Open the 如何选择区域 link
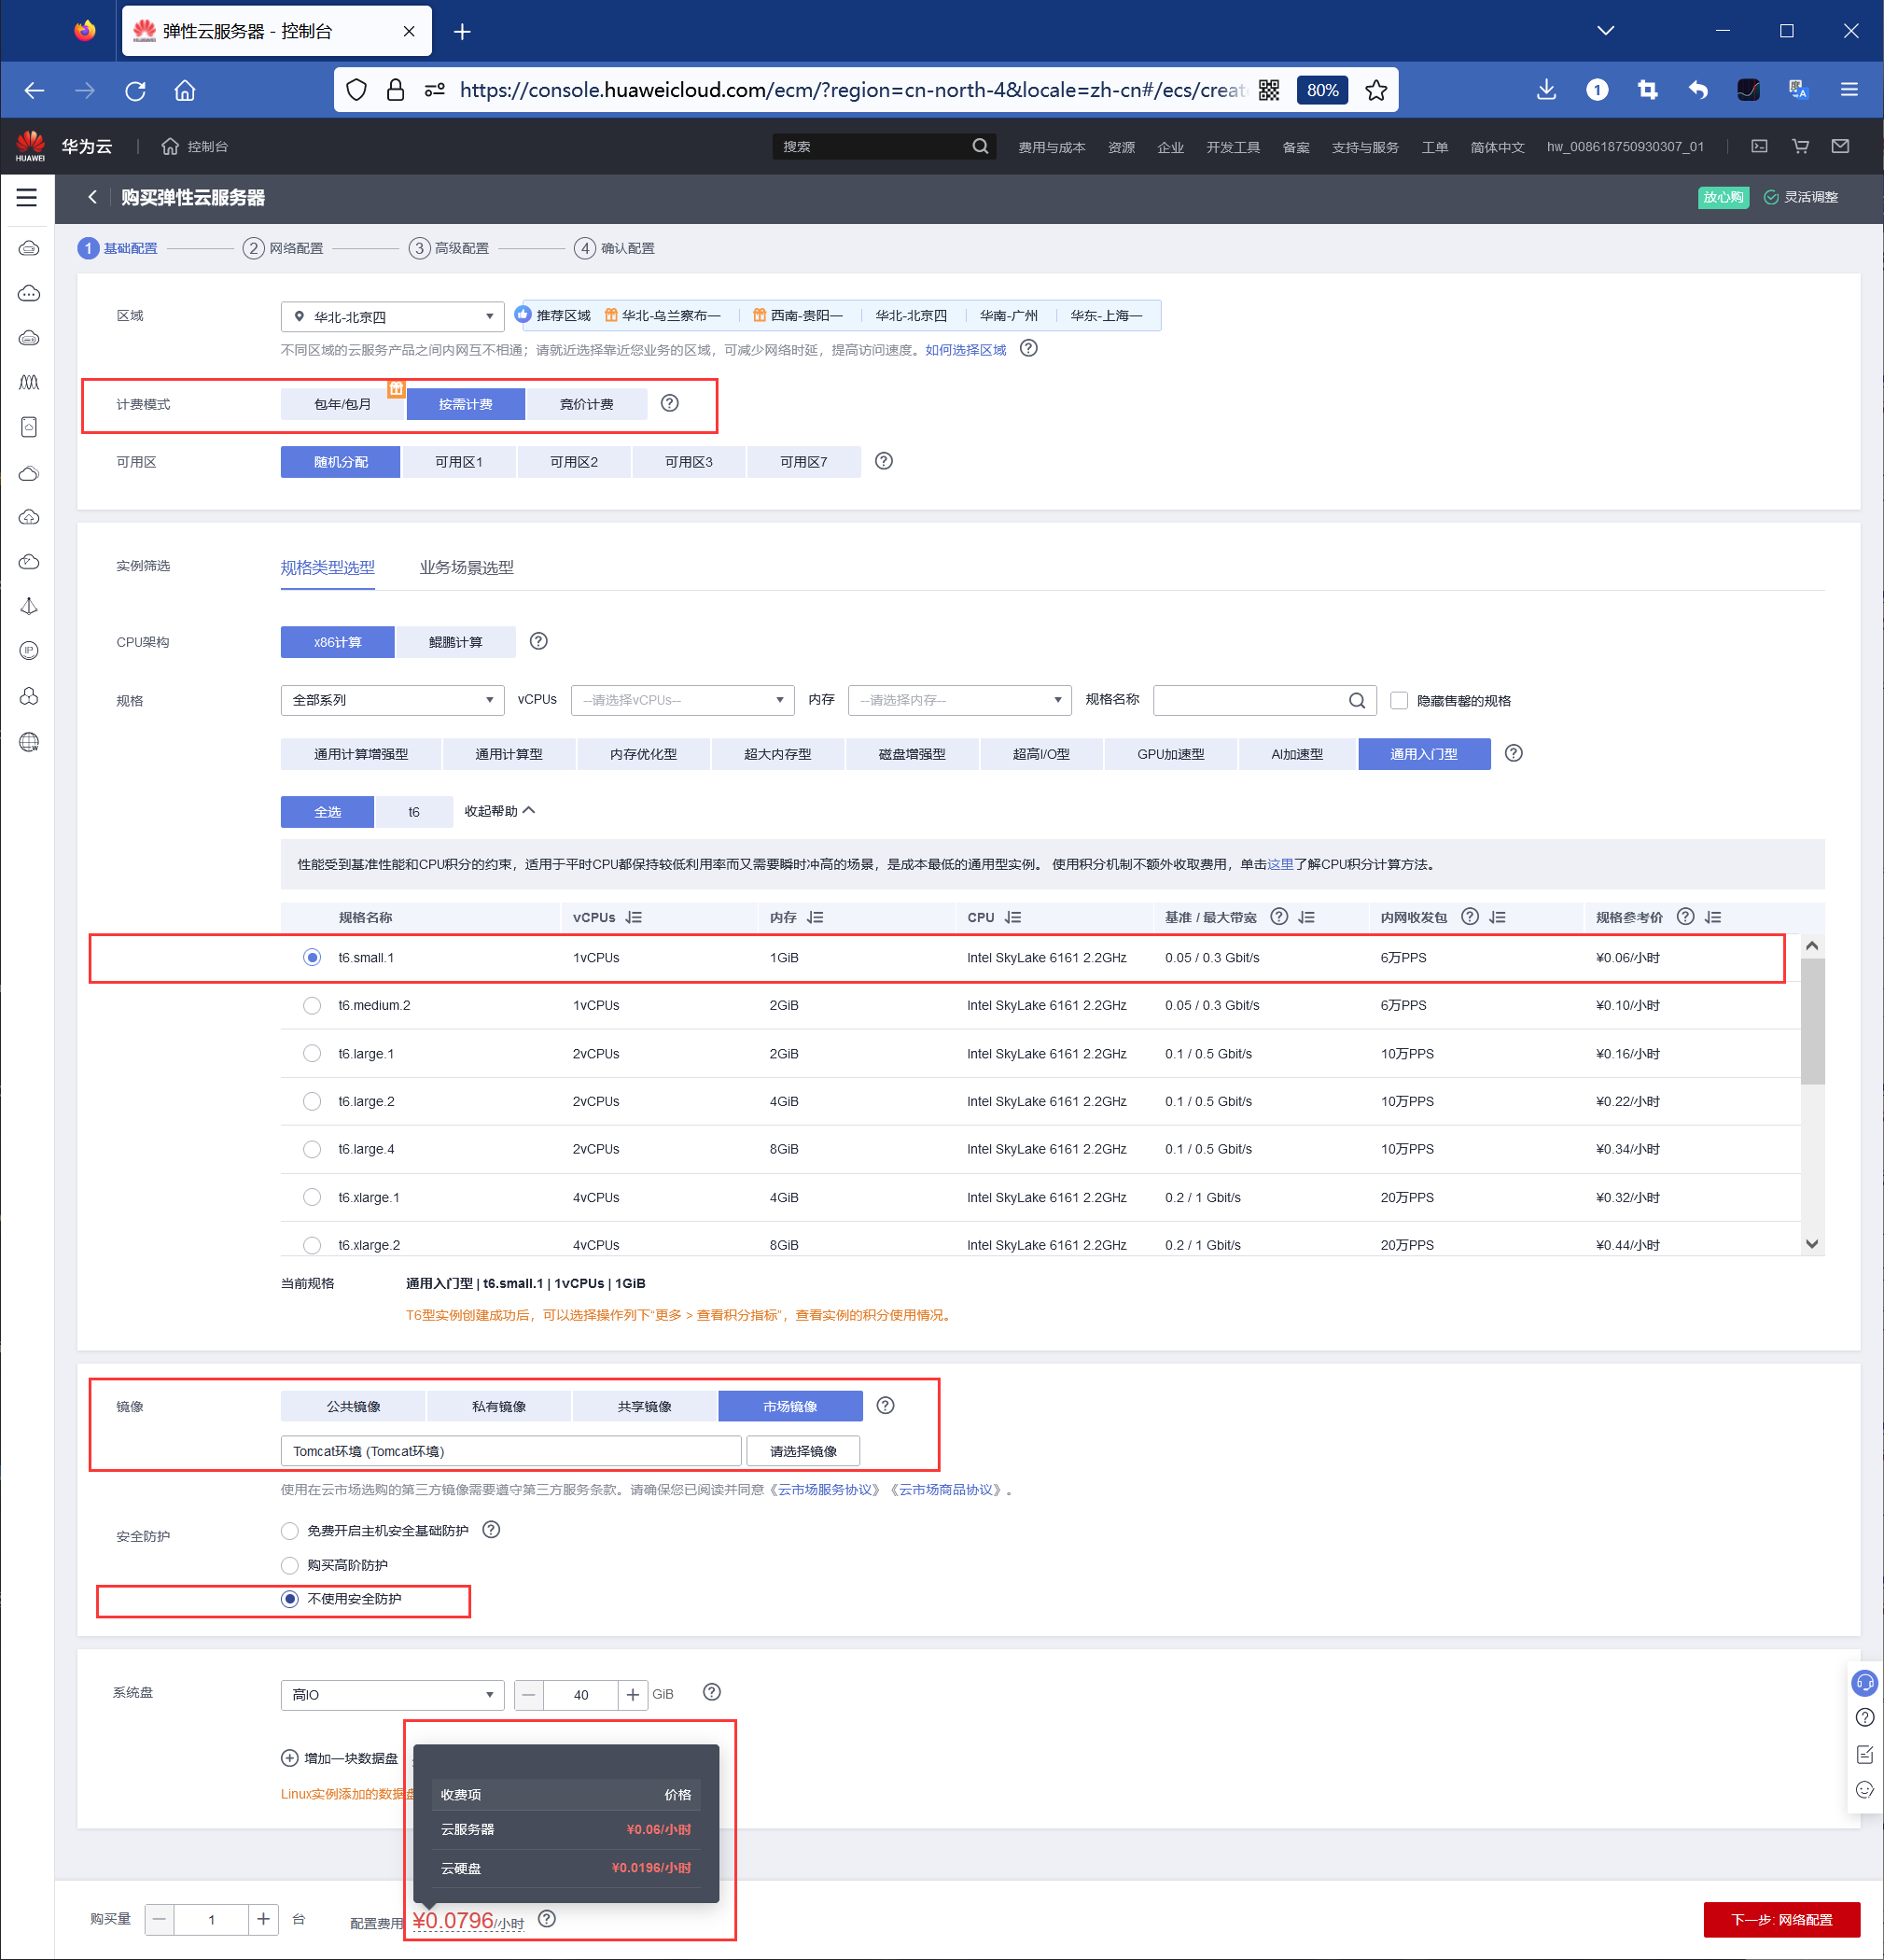Image resolution: width=1884 pixels, height=1960 pixels. tap(965, 350)
